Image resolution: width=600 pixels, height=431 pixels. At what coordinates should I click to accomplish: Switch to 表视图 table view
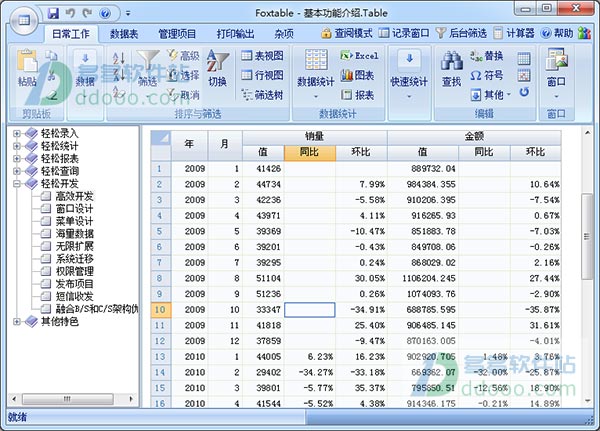(262, 56)
